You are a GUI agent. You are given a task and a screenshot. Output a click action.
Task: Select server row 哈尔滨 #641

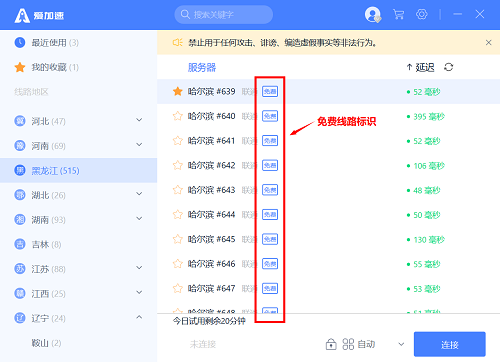[328, 141]
